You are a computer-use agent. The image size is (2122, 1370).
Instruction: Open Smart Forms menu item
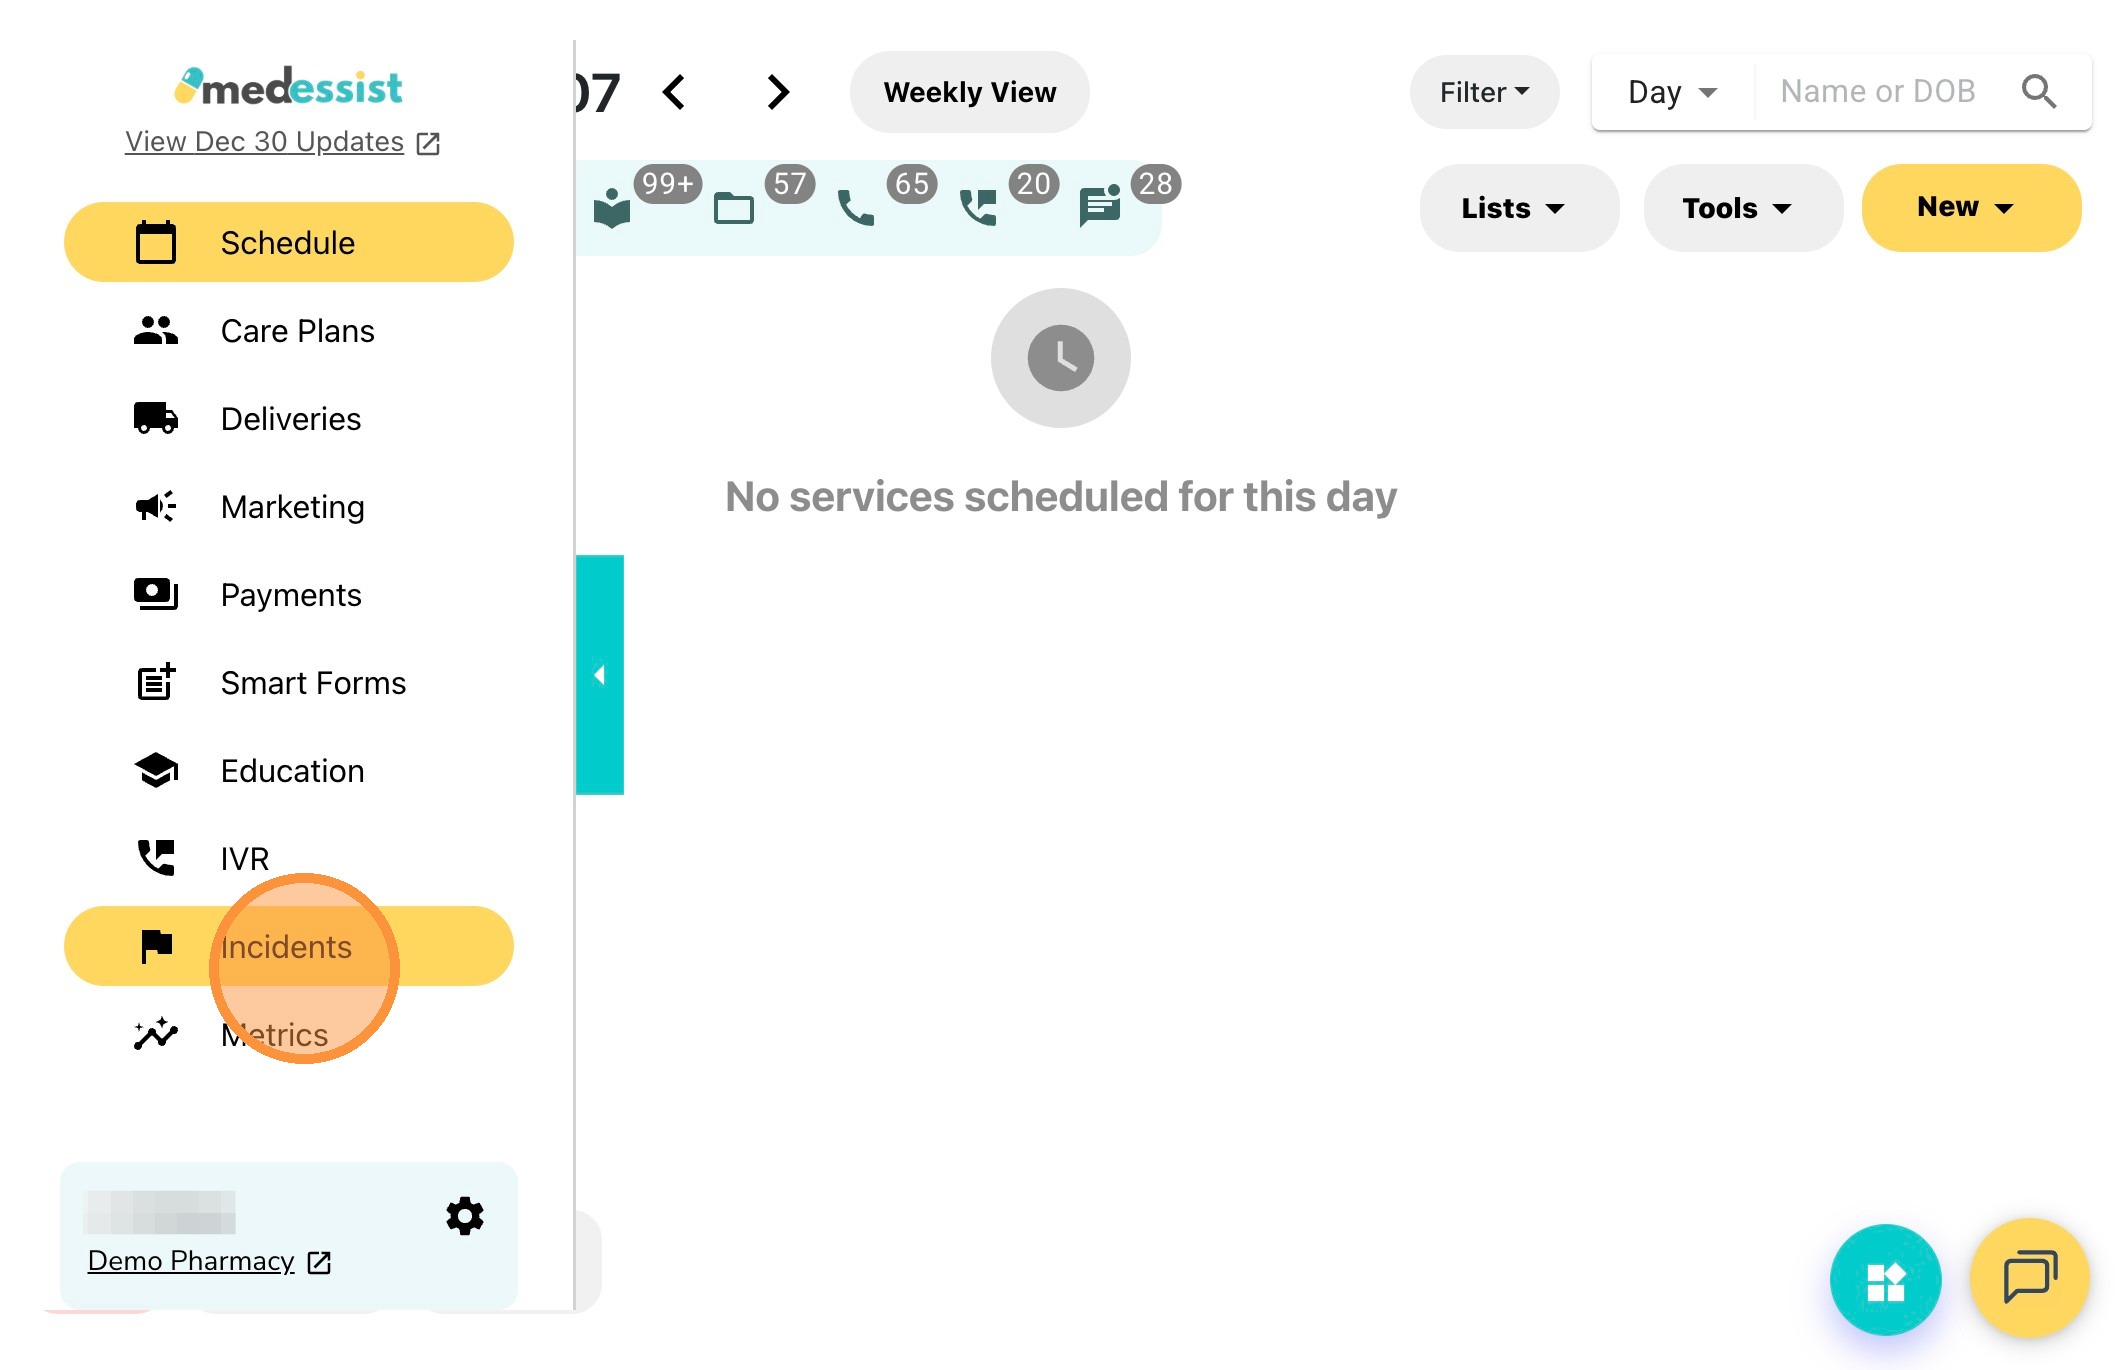313,683
